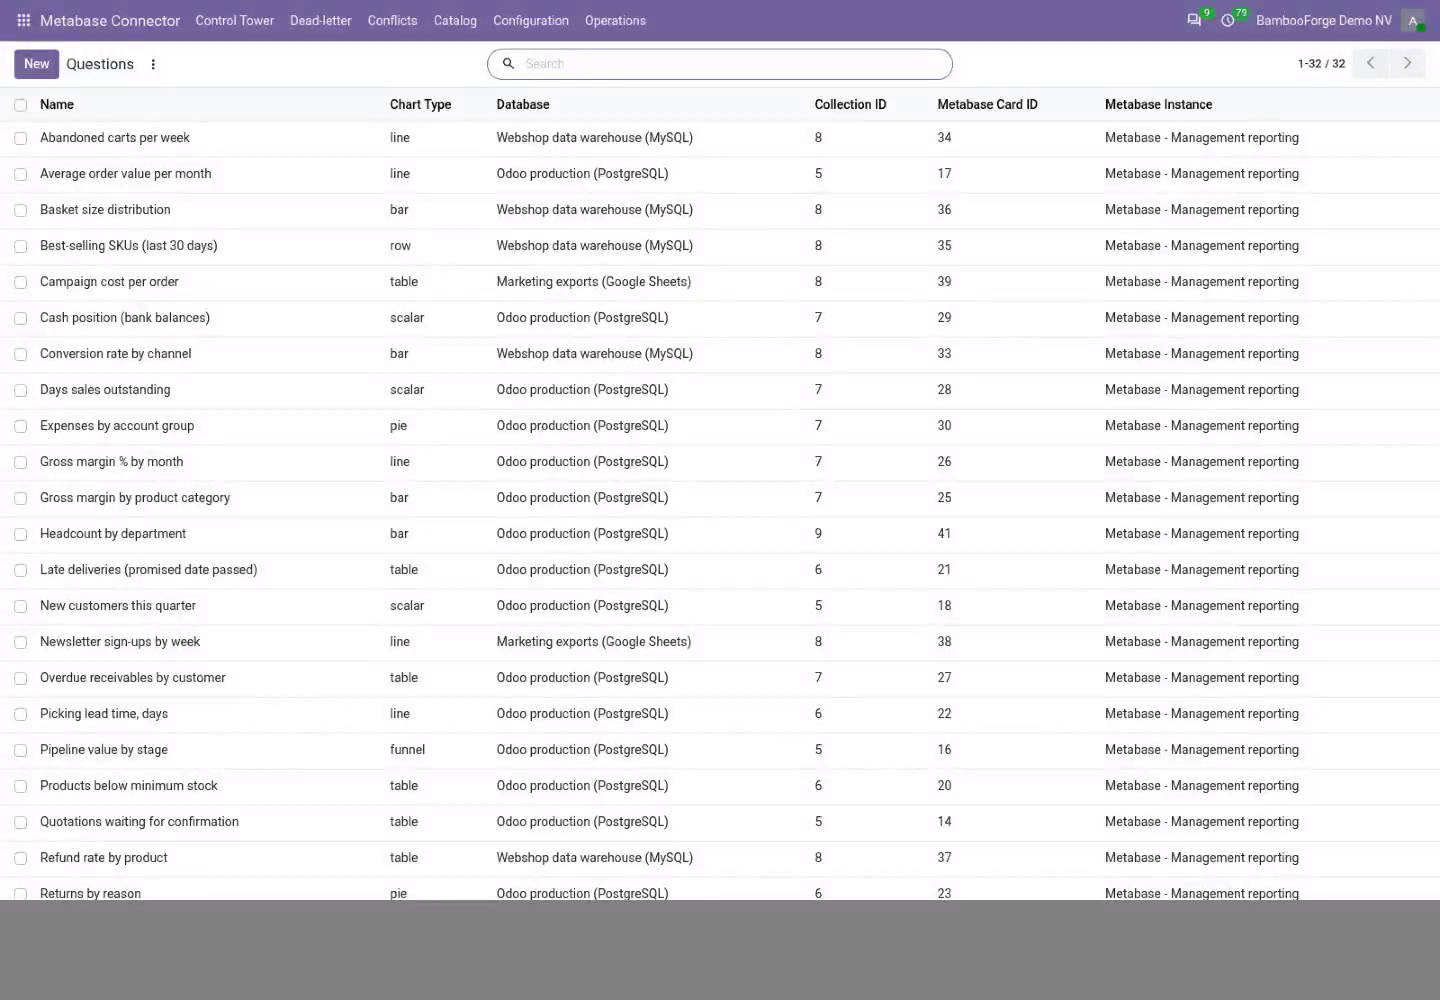Click the search magnifier icon
The image size is (1440, 1000).
[508, 64]
